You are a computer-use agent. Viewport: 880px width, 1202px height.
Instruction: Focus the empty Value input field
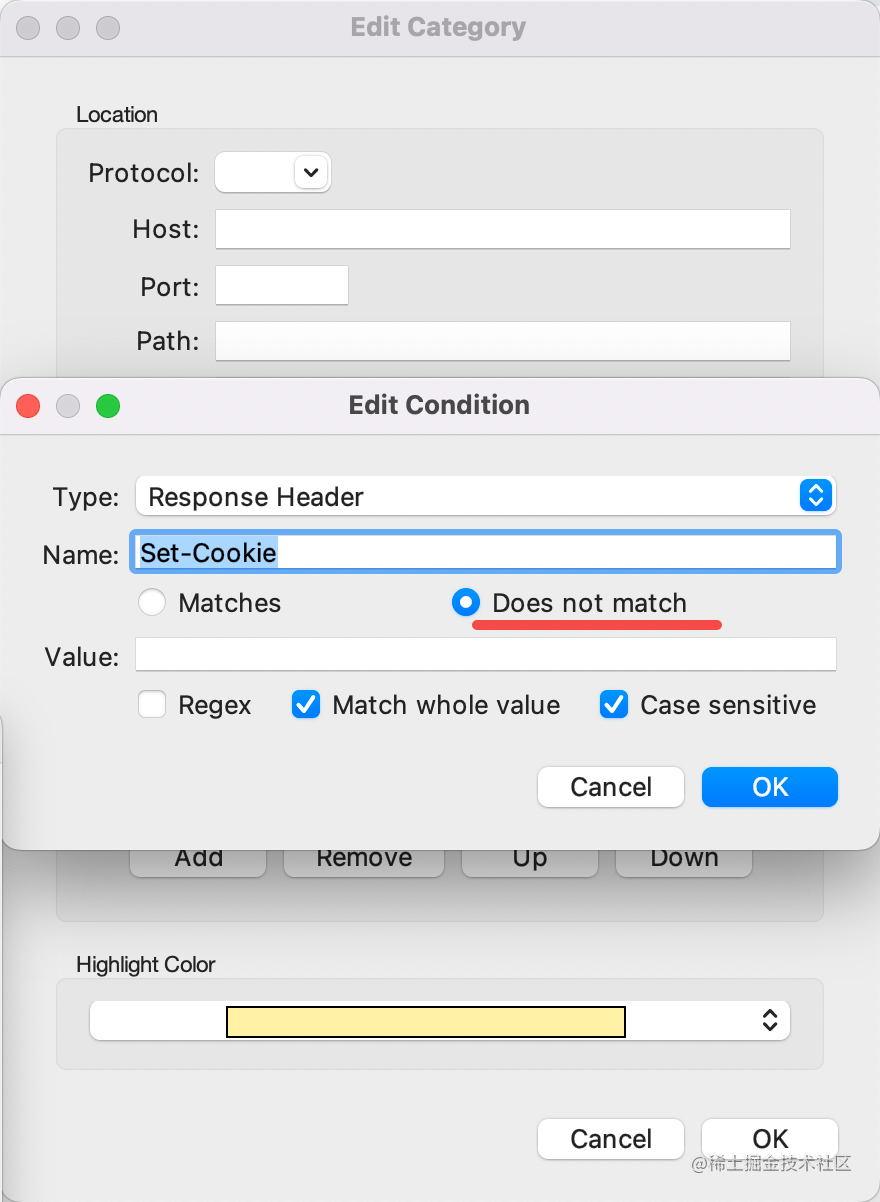coord(486,655)
